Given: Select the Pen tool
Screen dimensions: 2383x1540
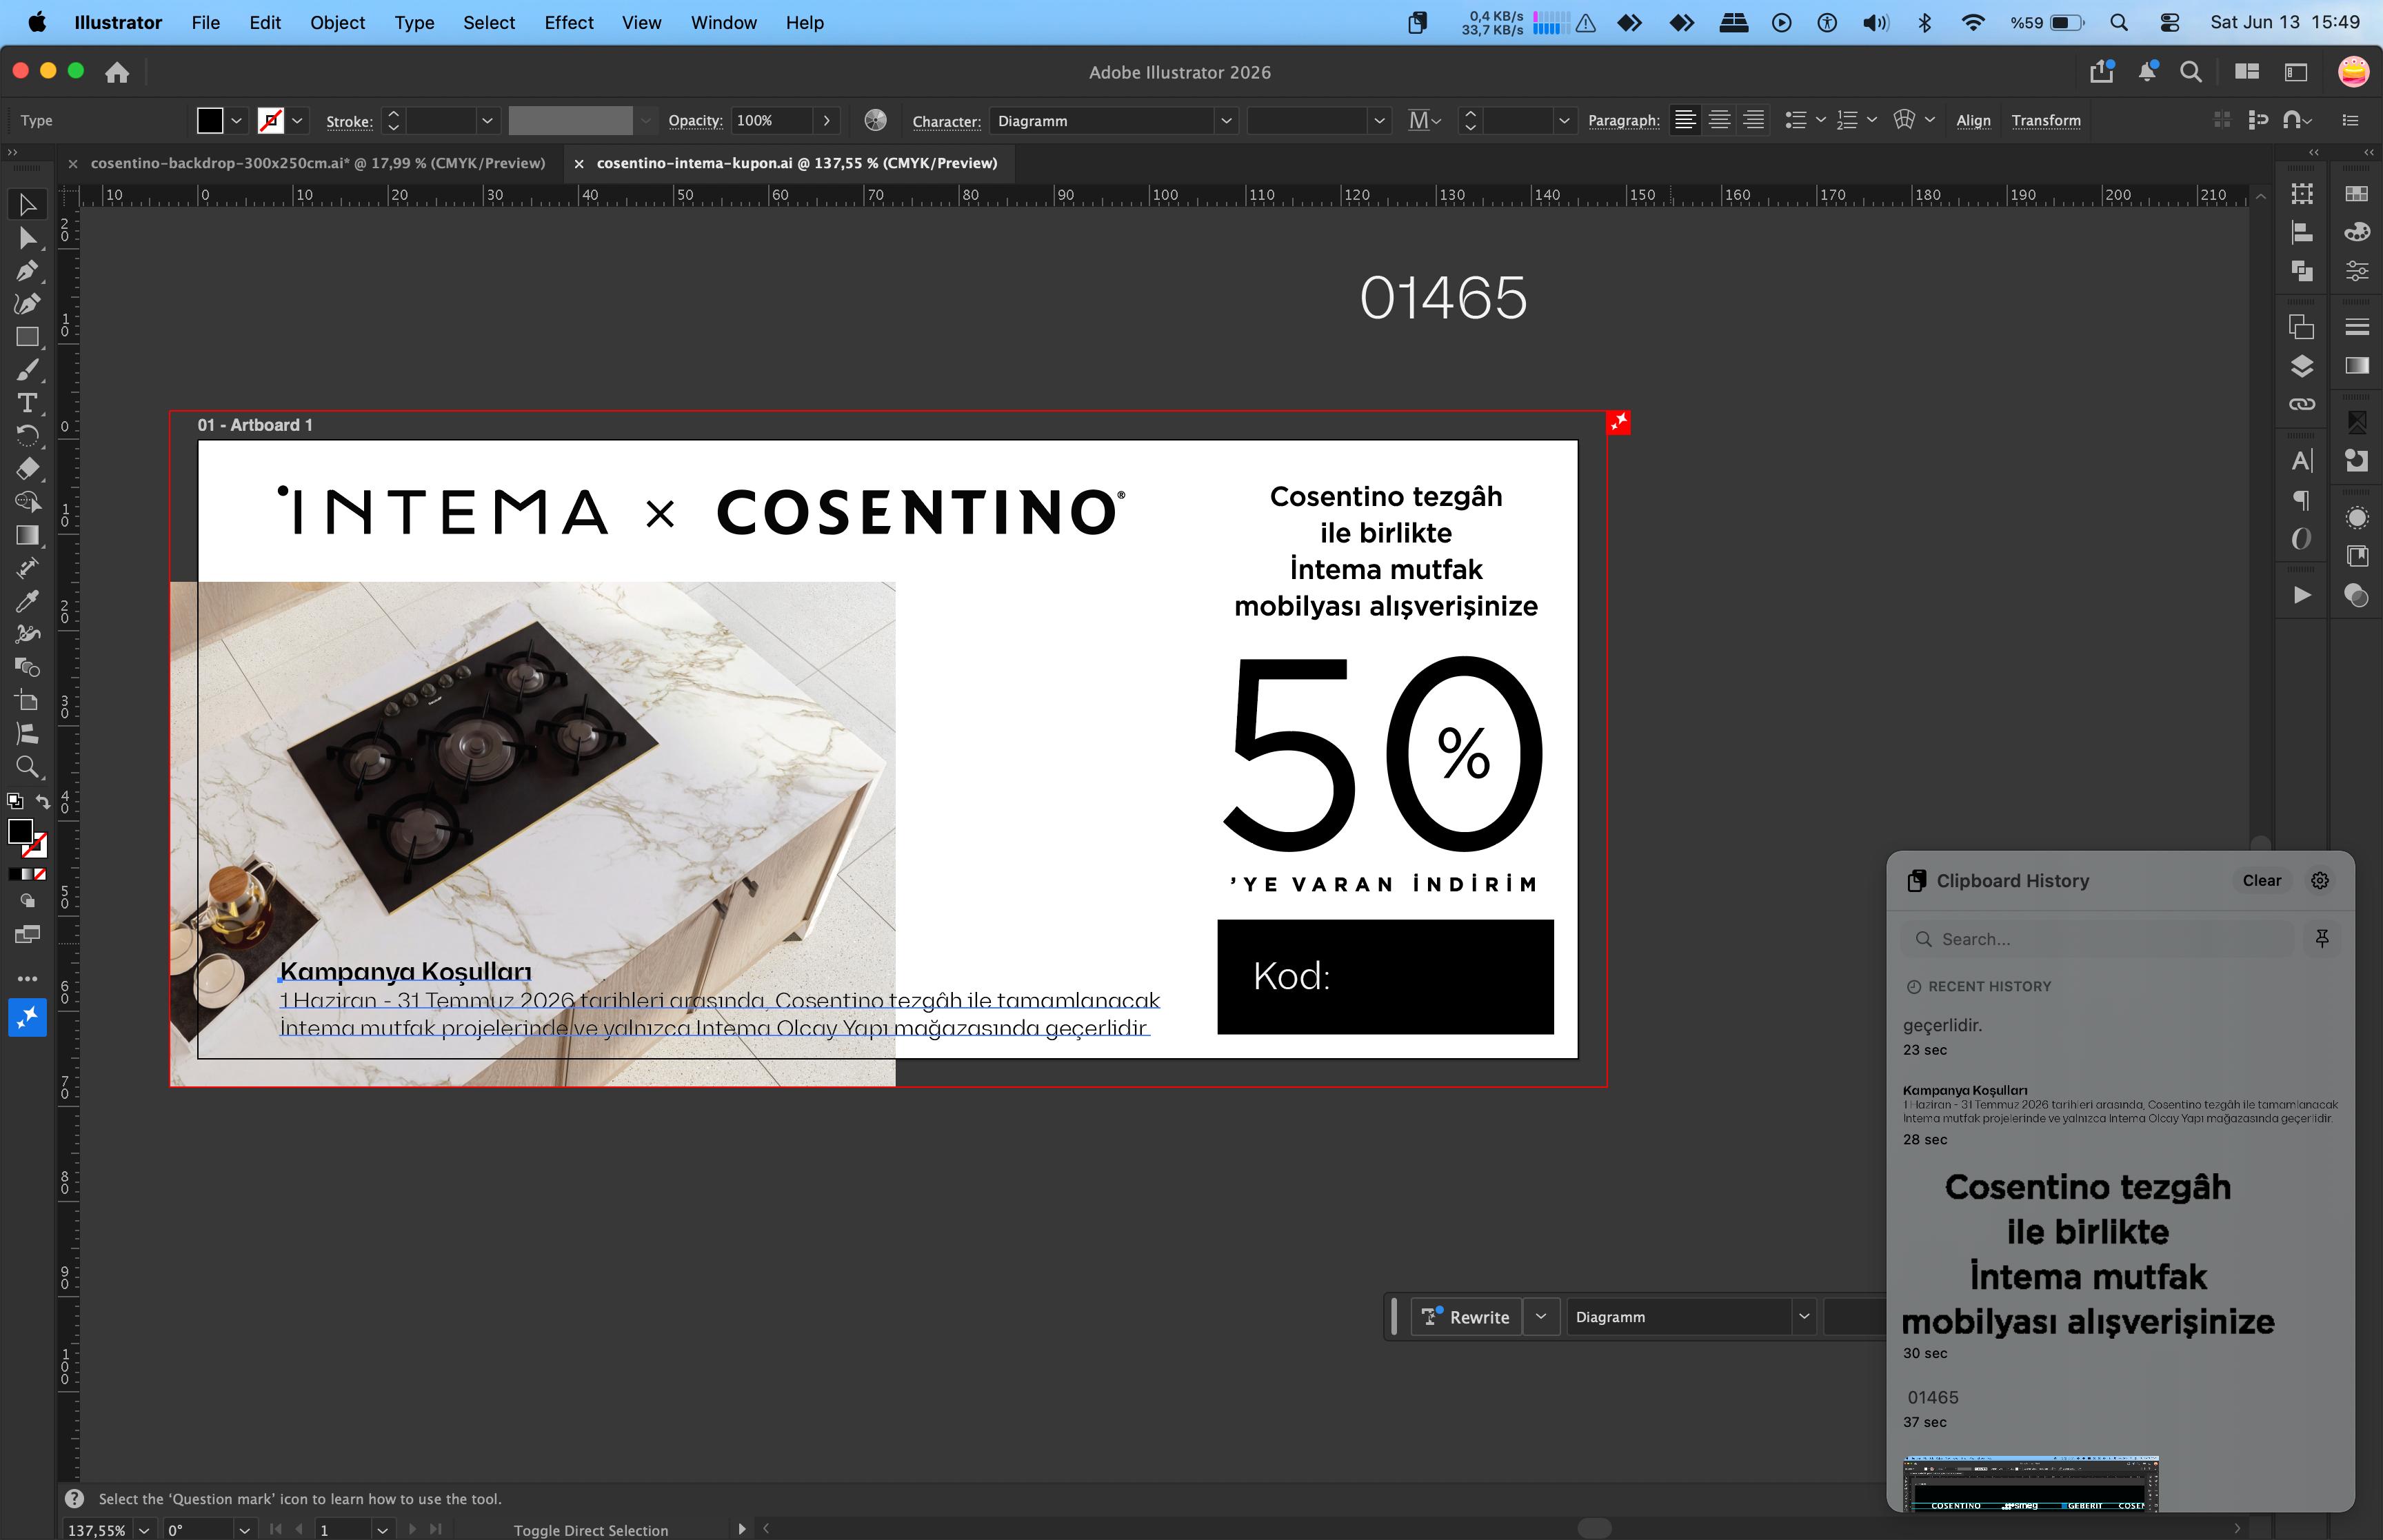Looking at the screenshot, I should [x=27, y=271].
